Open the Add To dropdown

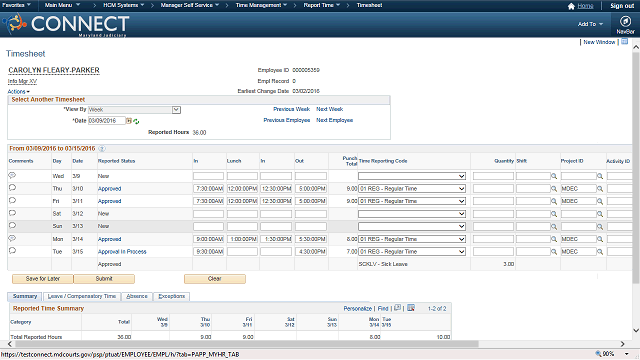pos(590,24)
